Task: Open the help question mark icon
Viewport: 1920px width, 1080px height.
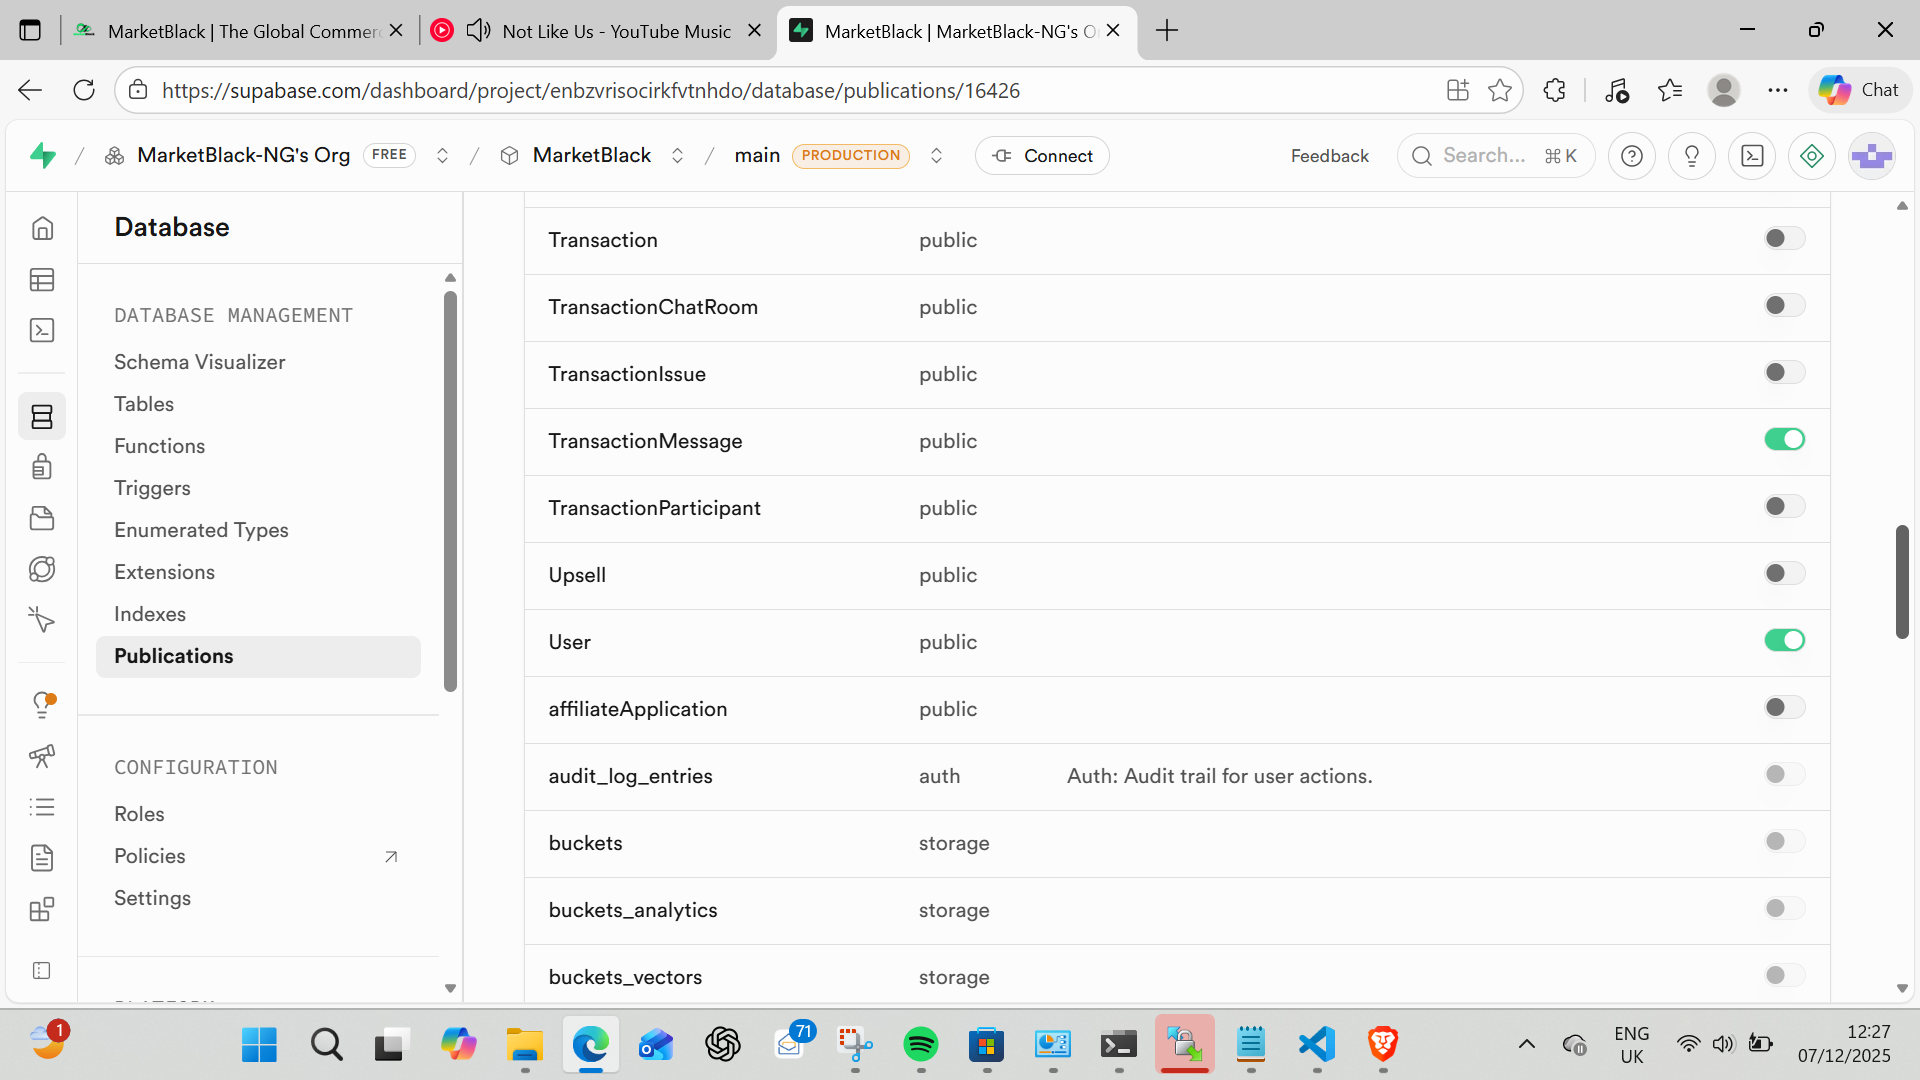Action: click(x=1631, y=156)
